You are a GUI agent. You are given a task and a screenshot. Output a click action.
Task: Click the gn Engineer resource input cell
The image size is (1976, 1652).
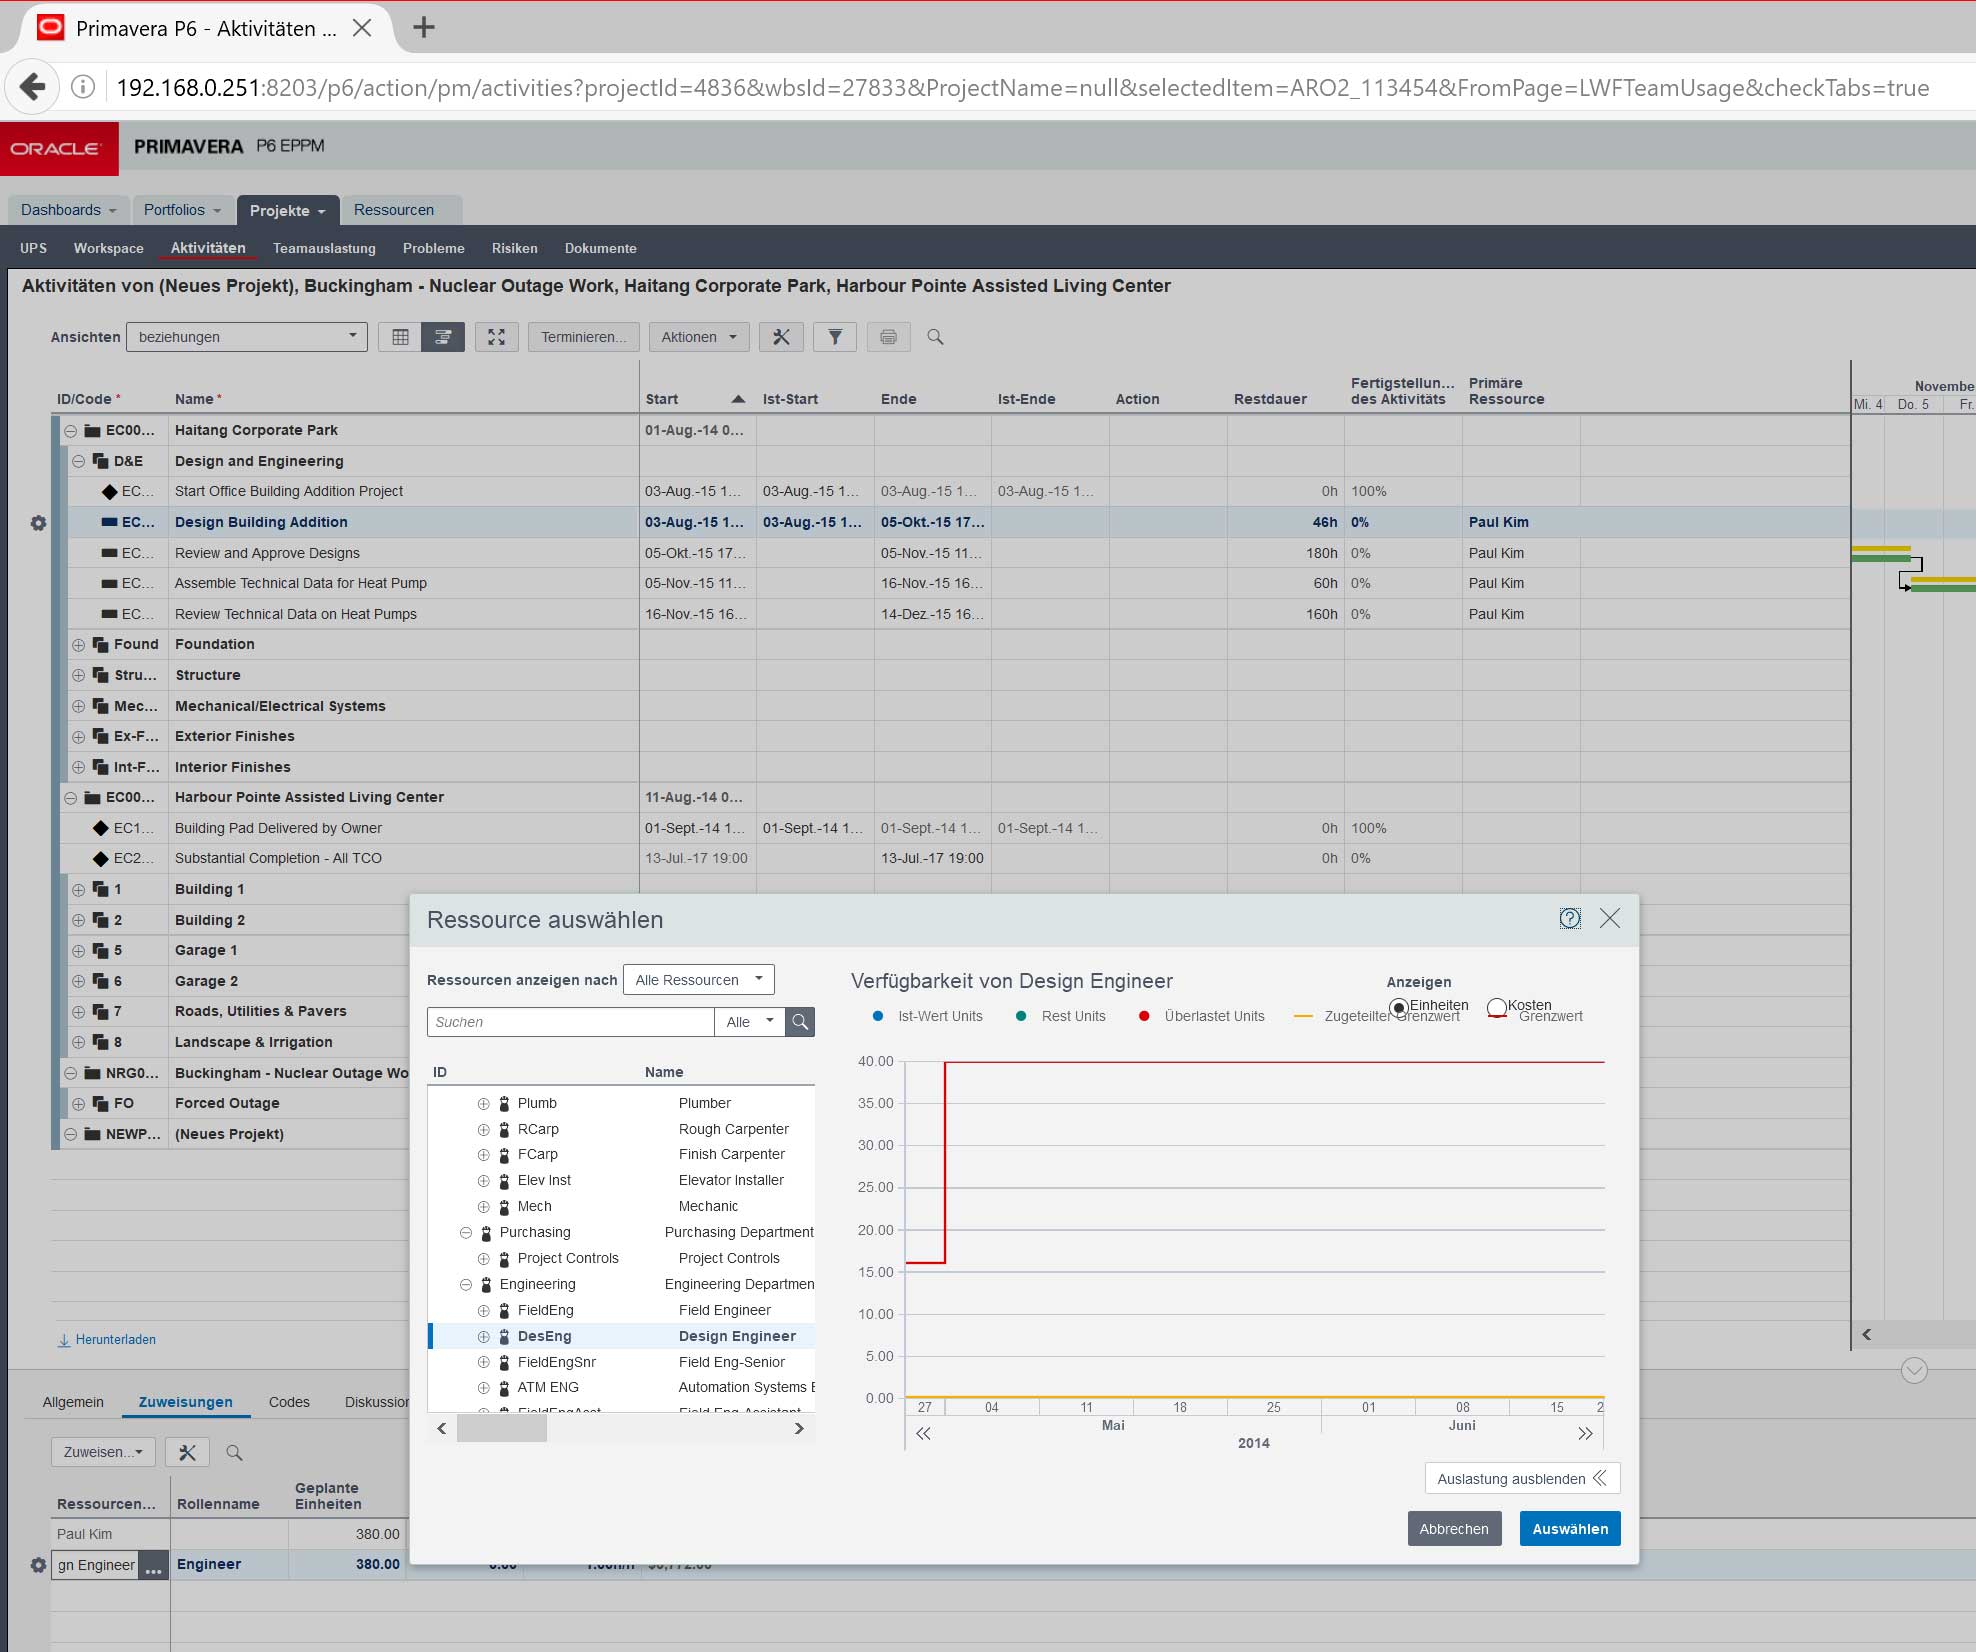pyautogui.click(x=96, y=1565)
